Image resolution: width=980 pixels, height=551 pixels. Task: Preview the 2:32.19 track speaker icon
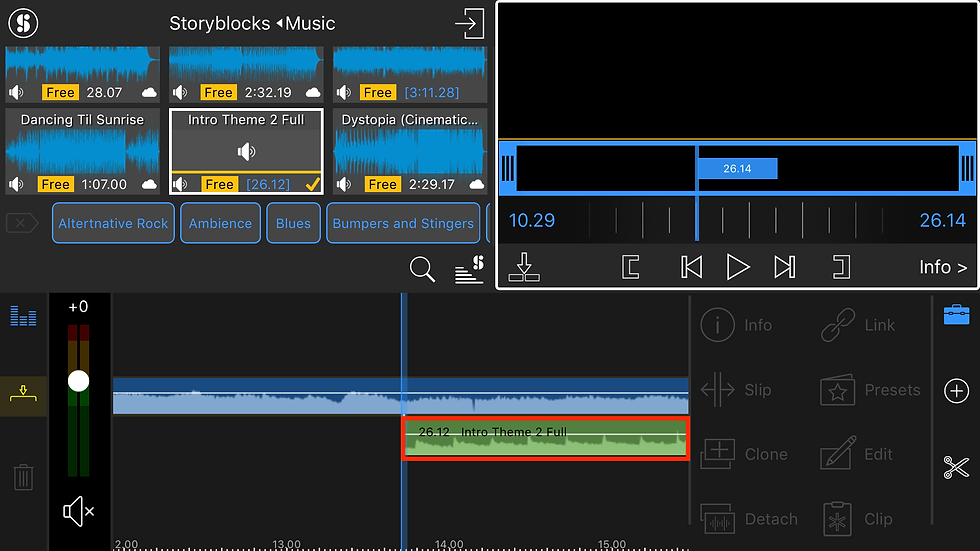(x=180, y=92)
